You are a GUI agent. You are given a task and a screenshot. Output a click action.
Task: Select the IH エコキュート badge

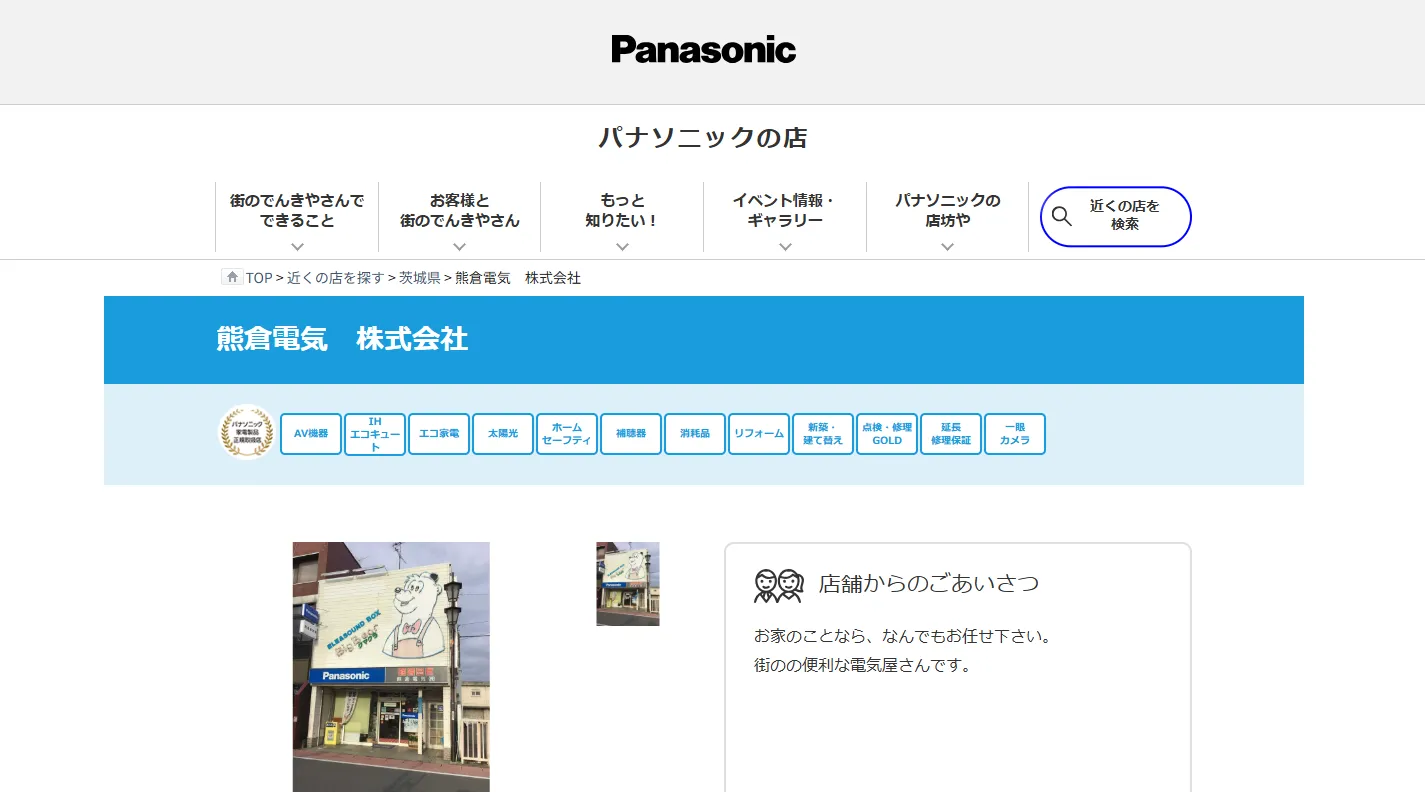tap(375, 434)
